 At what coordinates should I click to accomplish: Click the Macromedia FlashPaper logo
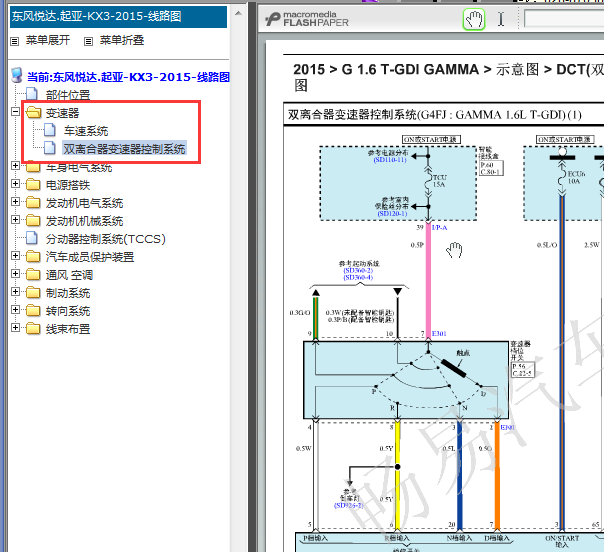click(307, 19)
